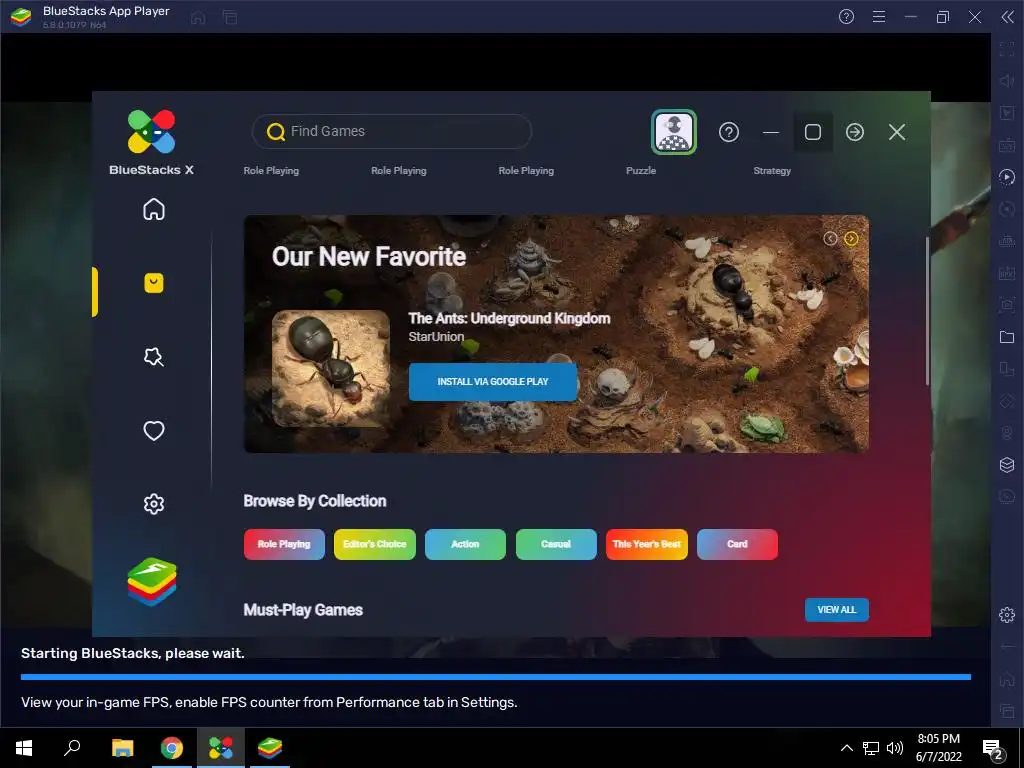
Task: Open BlueStacks X settings gear in left sidebar
Action: click(154, 504)
